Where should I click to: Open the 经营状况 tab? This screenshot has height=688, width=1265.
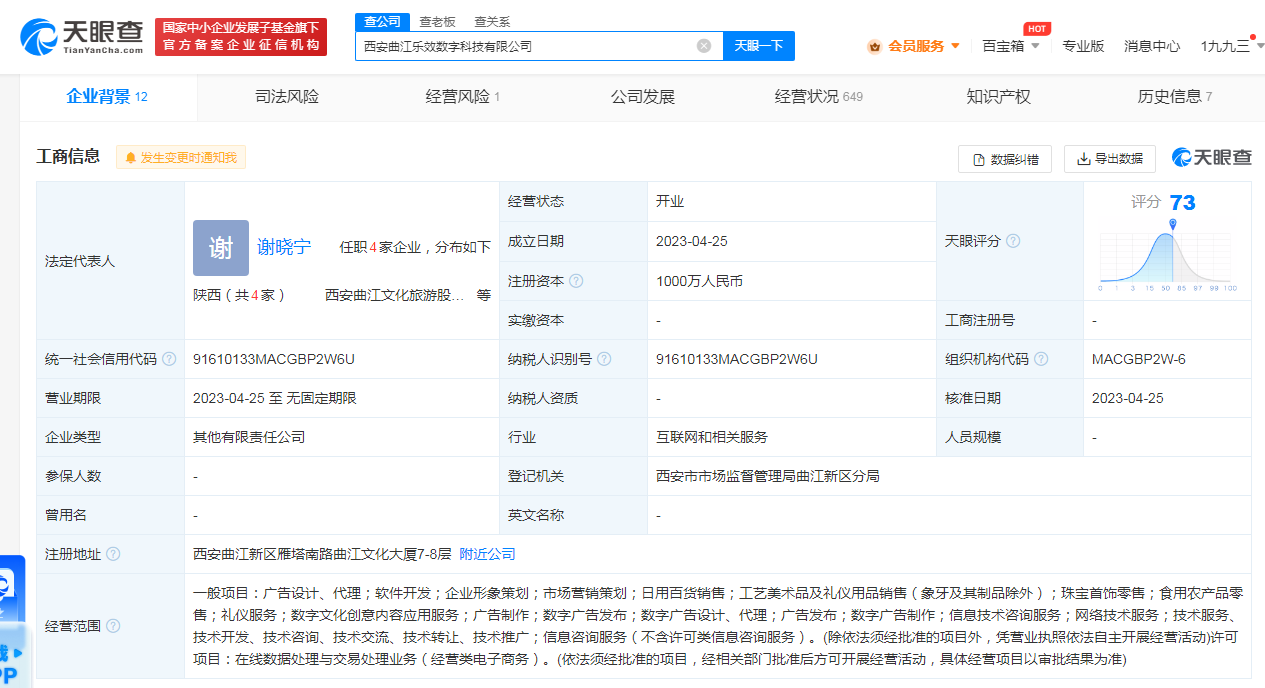[x=818, y=97]
